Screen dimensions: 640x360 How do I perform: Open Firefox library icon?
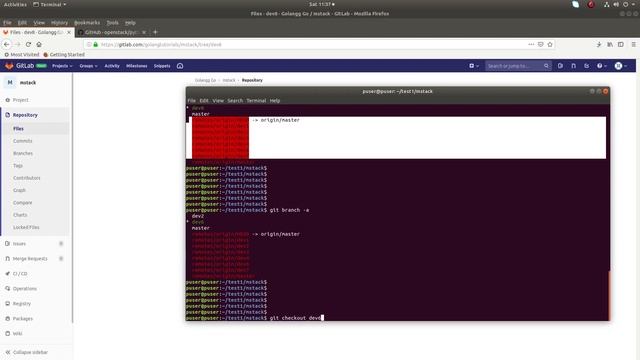tap(610, 44)
